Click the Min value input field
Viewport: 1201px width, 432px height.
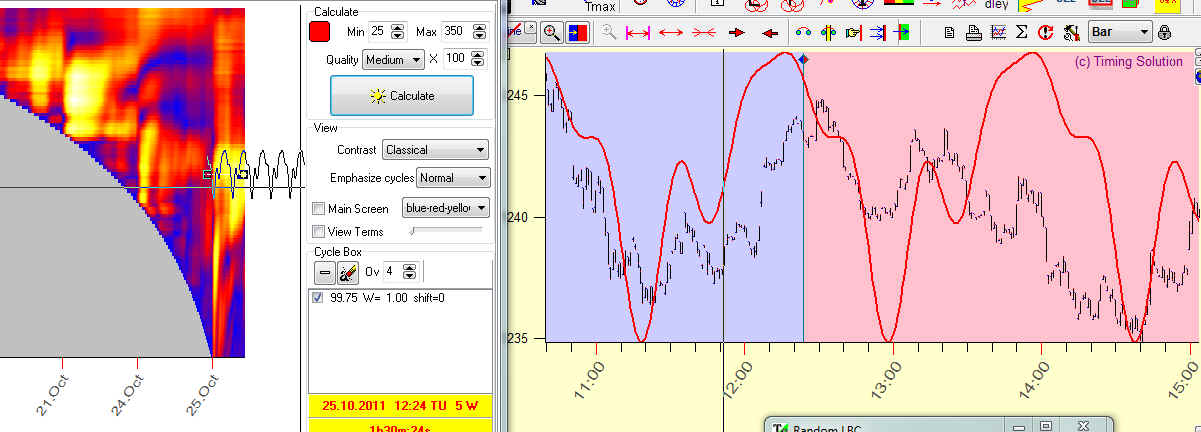coord(379,32)
